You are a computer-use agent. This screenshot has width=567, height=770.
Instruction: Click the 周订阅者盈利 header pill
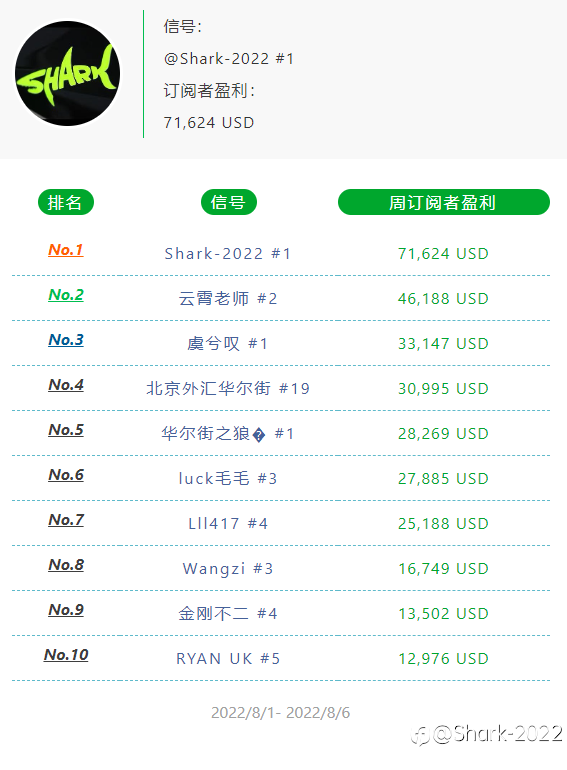point(444,202)
